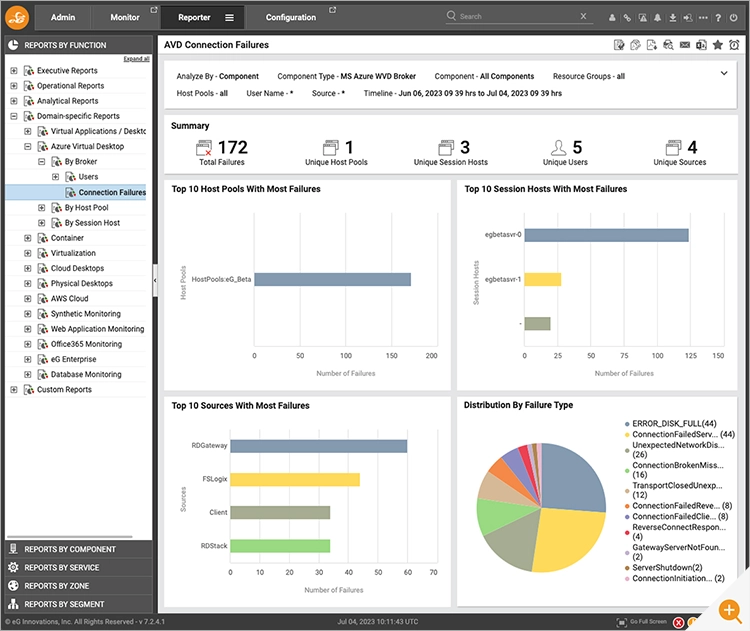Switch to the Admin tab
The height and width of the screenshot is (631, 750).
63,17
